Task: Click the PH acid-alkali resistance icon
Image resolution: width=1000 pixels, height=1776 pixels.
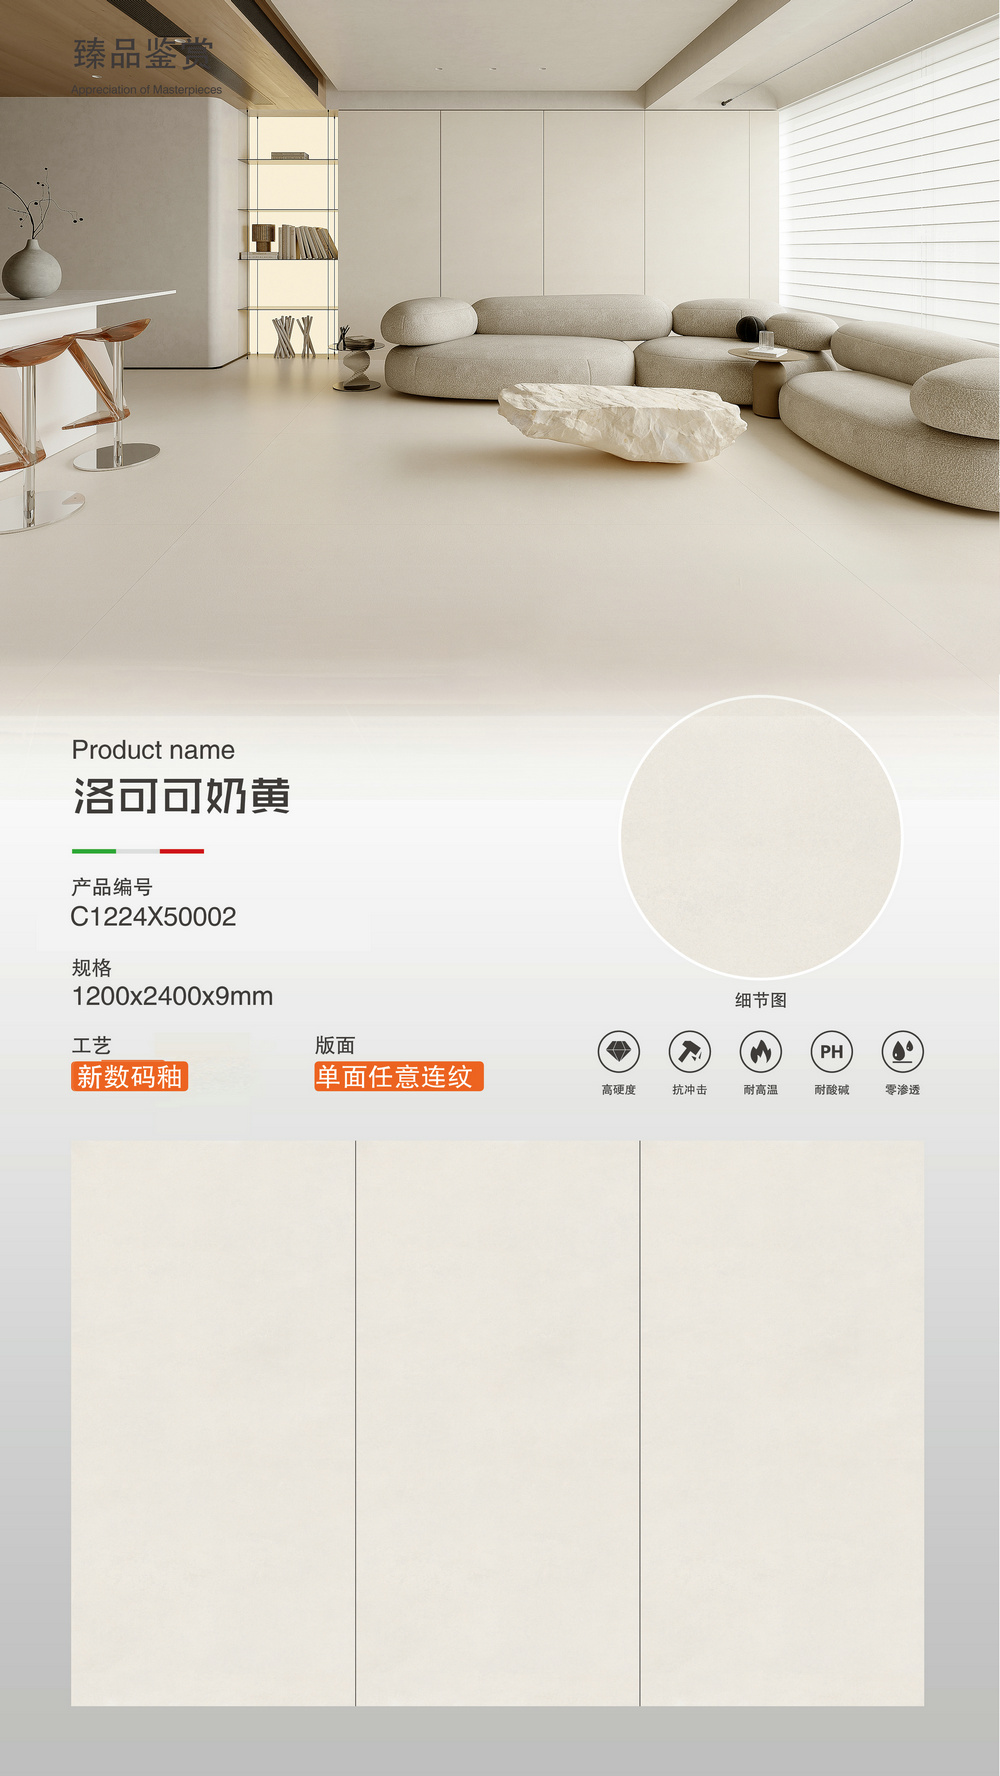Action: [832, 1052]
